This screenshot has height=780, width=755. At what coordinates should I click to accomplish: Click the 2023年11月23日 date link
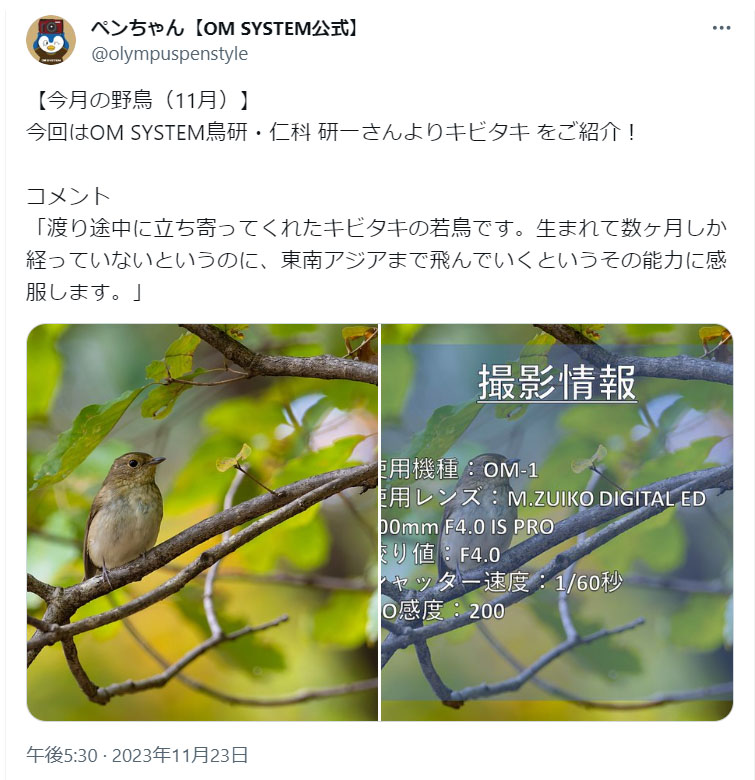coord(180,755)
